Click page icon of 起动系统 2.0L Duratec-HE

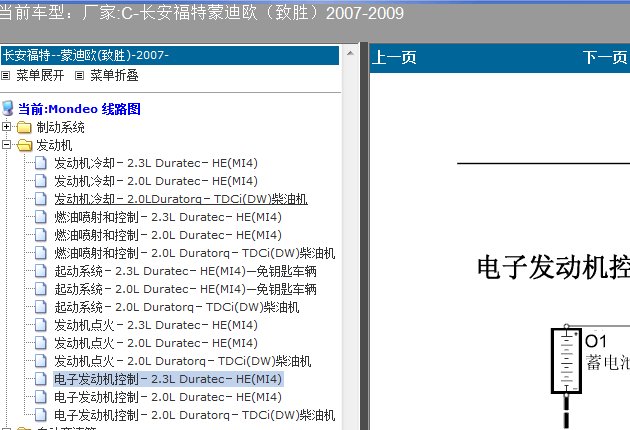(x=41, y=289)
